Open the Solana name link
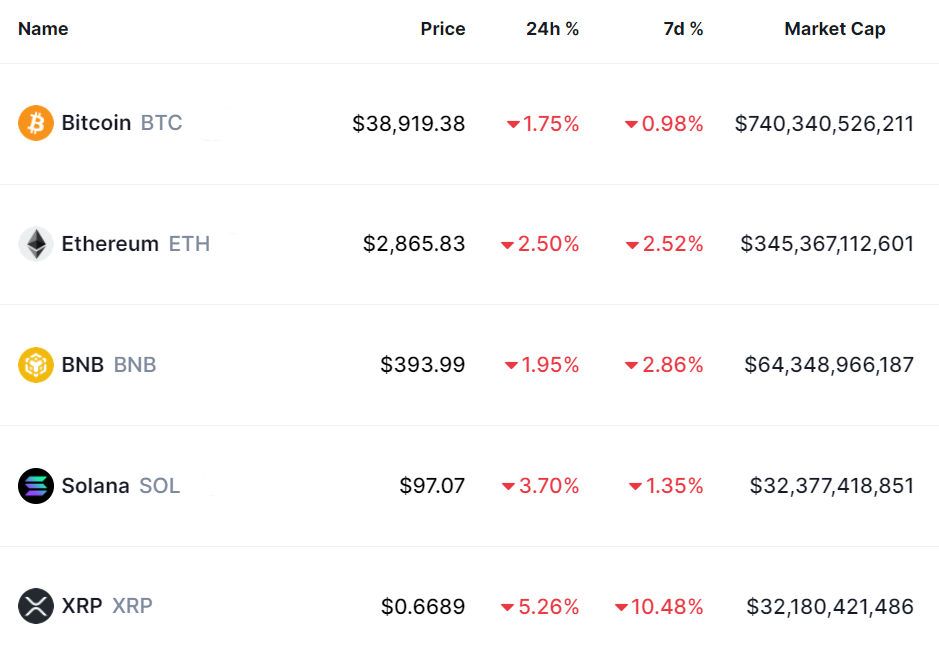 tap(95, 486)
